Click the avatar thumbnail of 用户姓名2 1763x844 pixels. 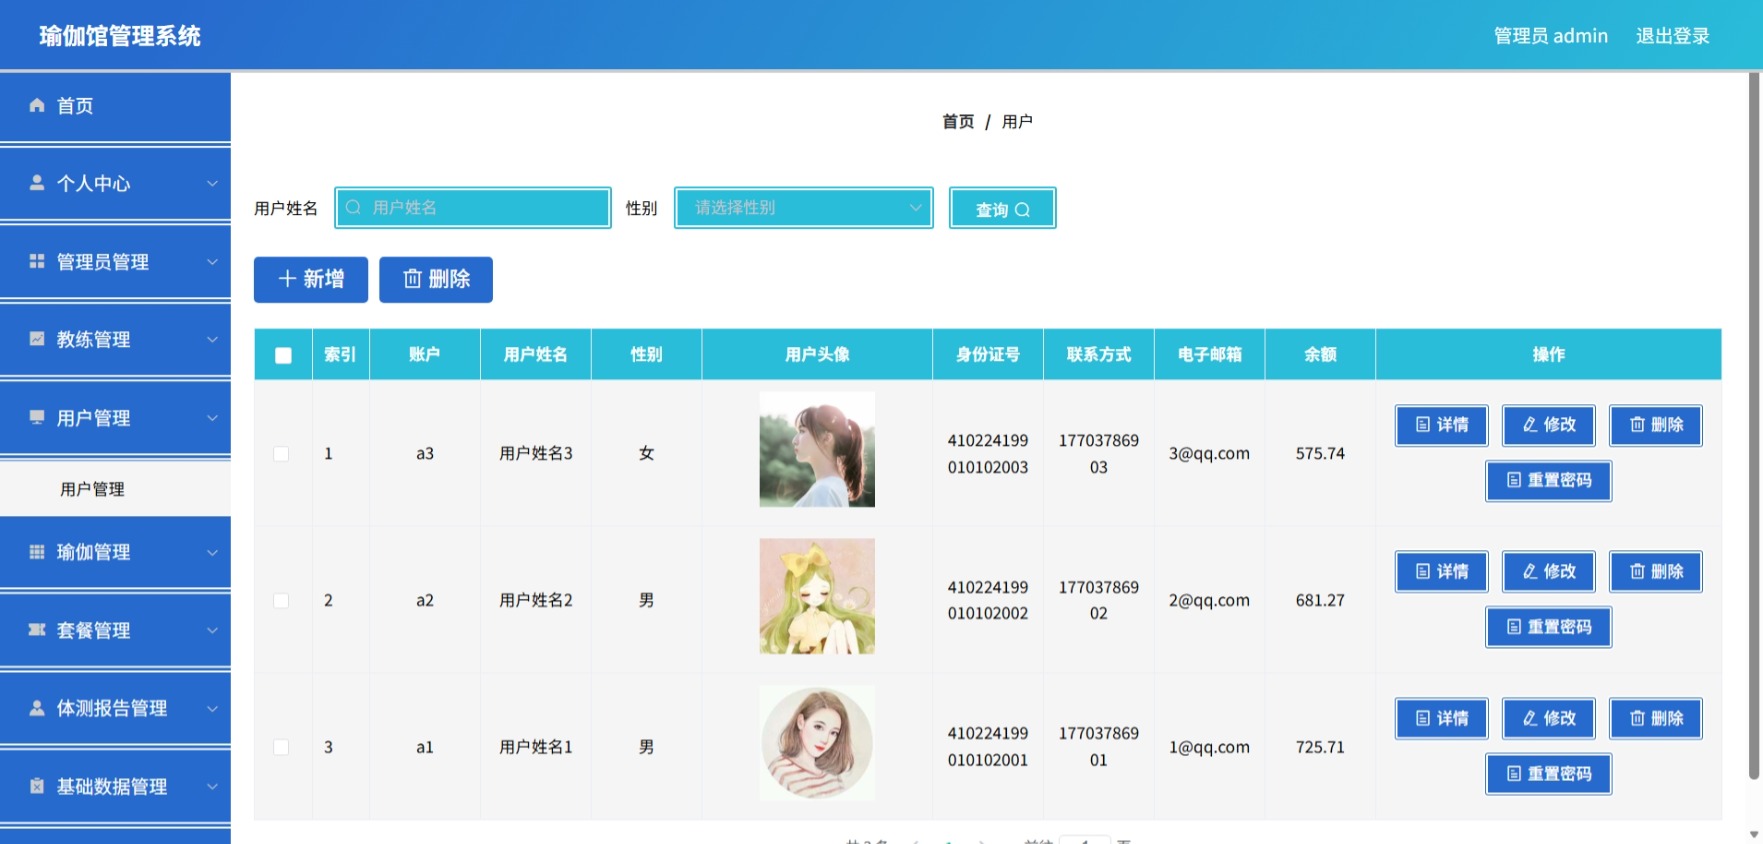point(817,596)
